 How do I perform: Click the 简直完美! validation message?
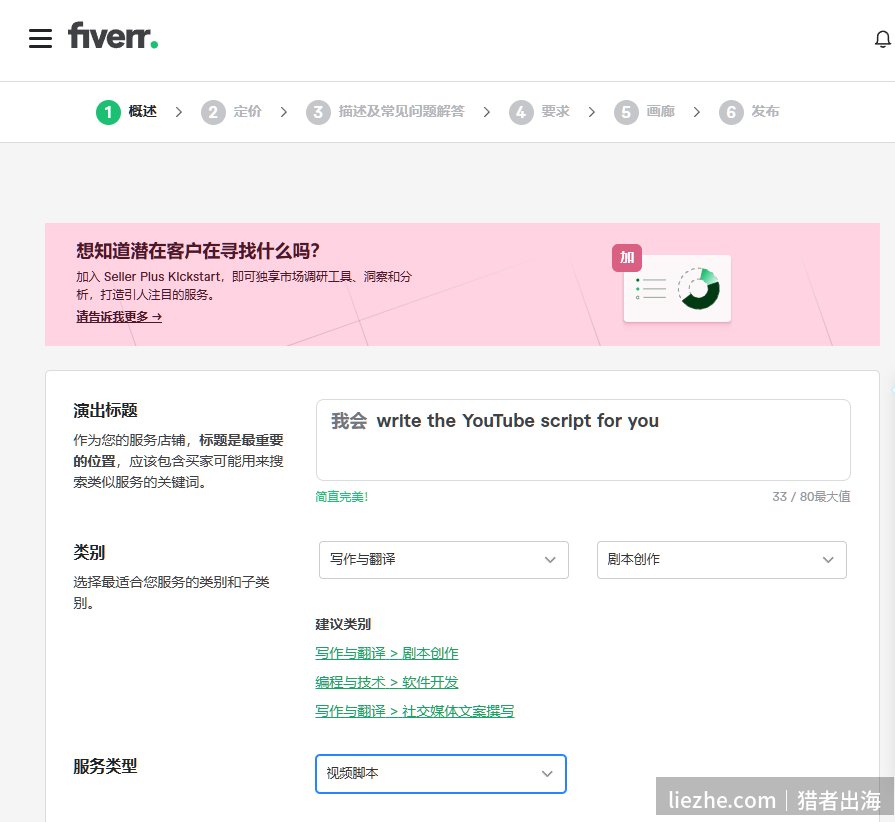coord(342,497)
